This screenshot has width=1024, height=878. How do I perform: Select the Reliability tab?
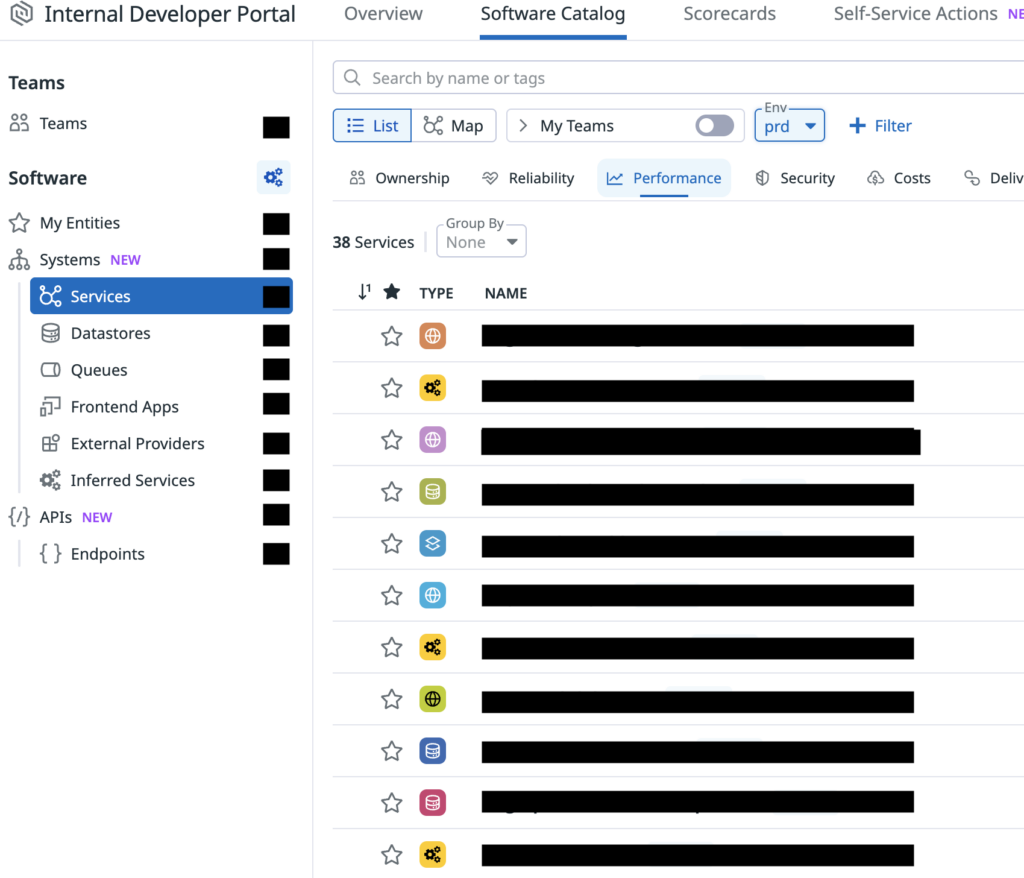[528, 178]
